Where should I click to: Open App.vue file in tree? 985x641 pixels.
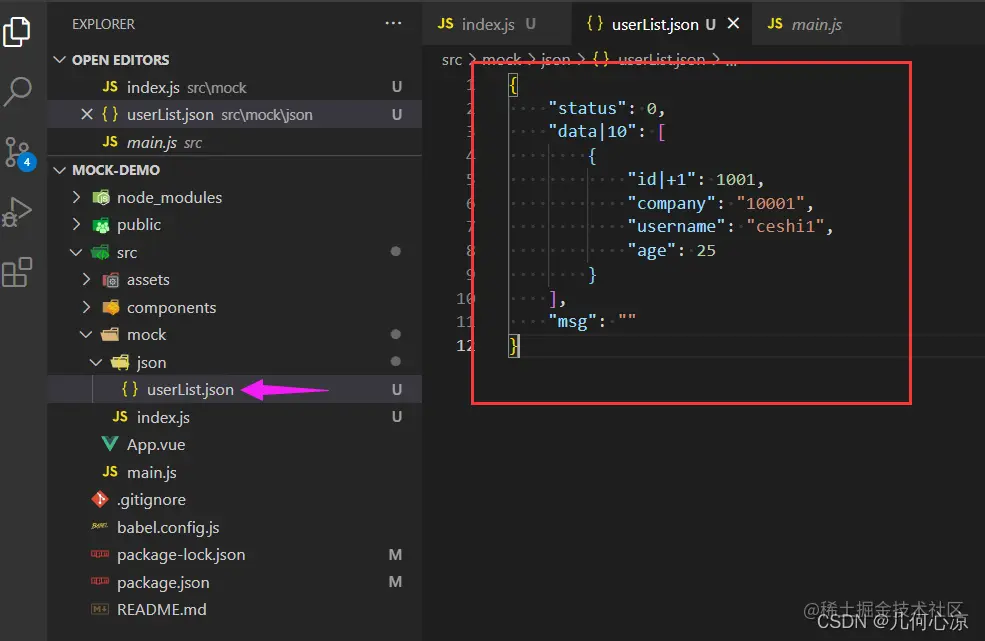[x=234, y=444]
